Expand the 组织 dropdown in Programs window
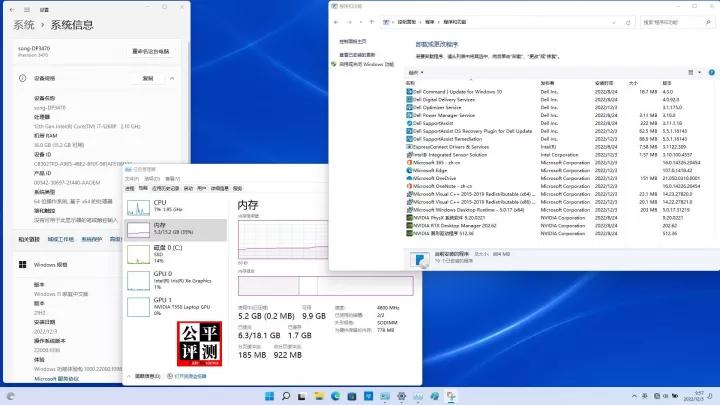Screen dimensions: 720x405 [416, 73]
